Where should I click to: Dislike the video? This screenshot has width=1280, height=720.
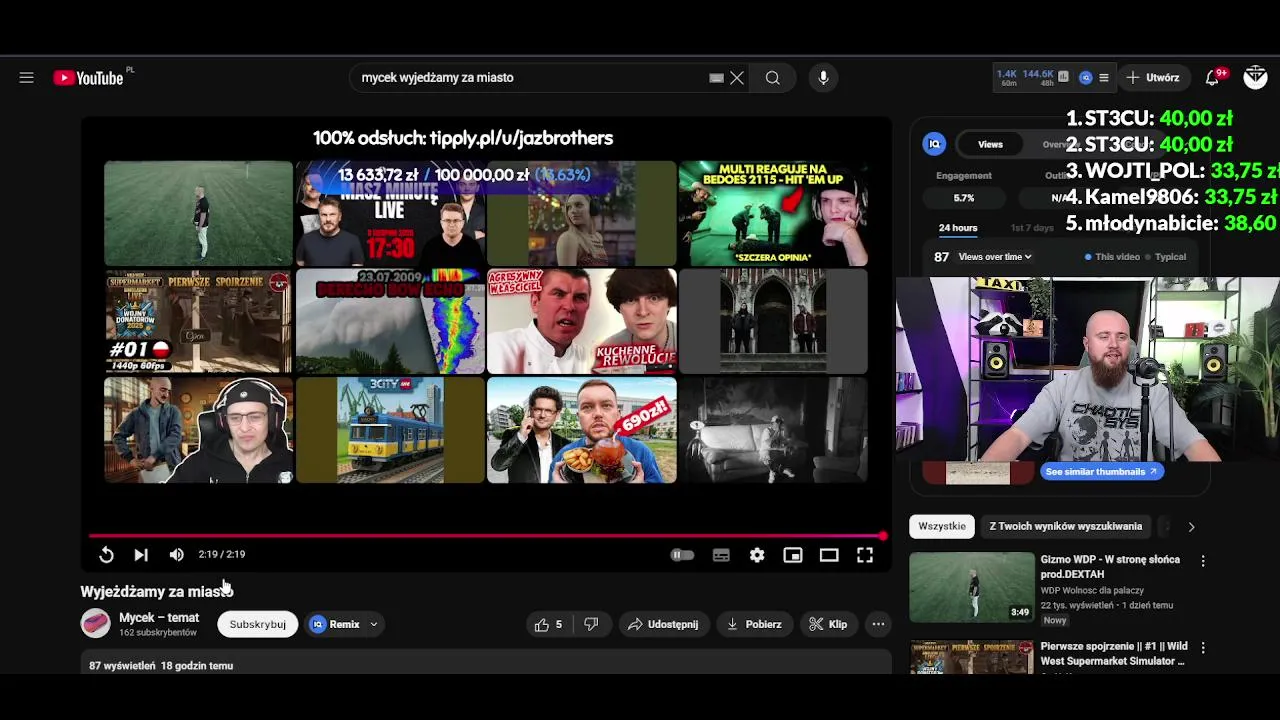(x=591, y=624)
